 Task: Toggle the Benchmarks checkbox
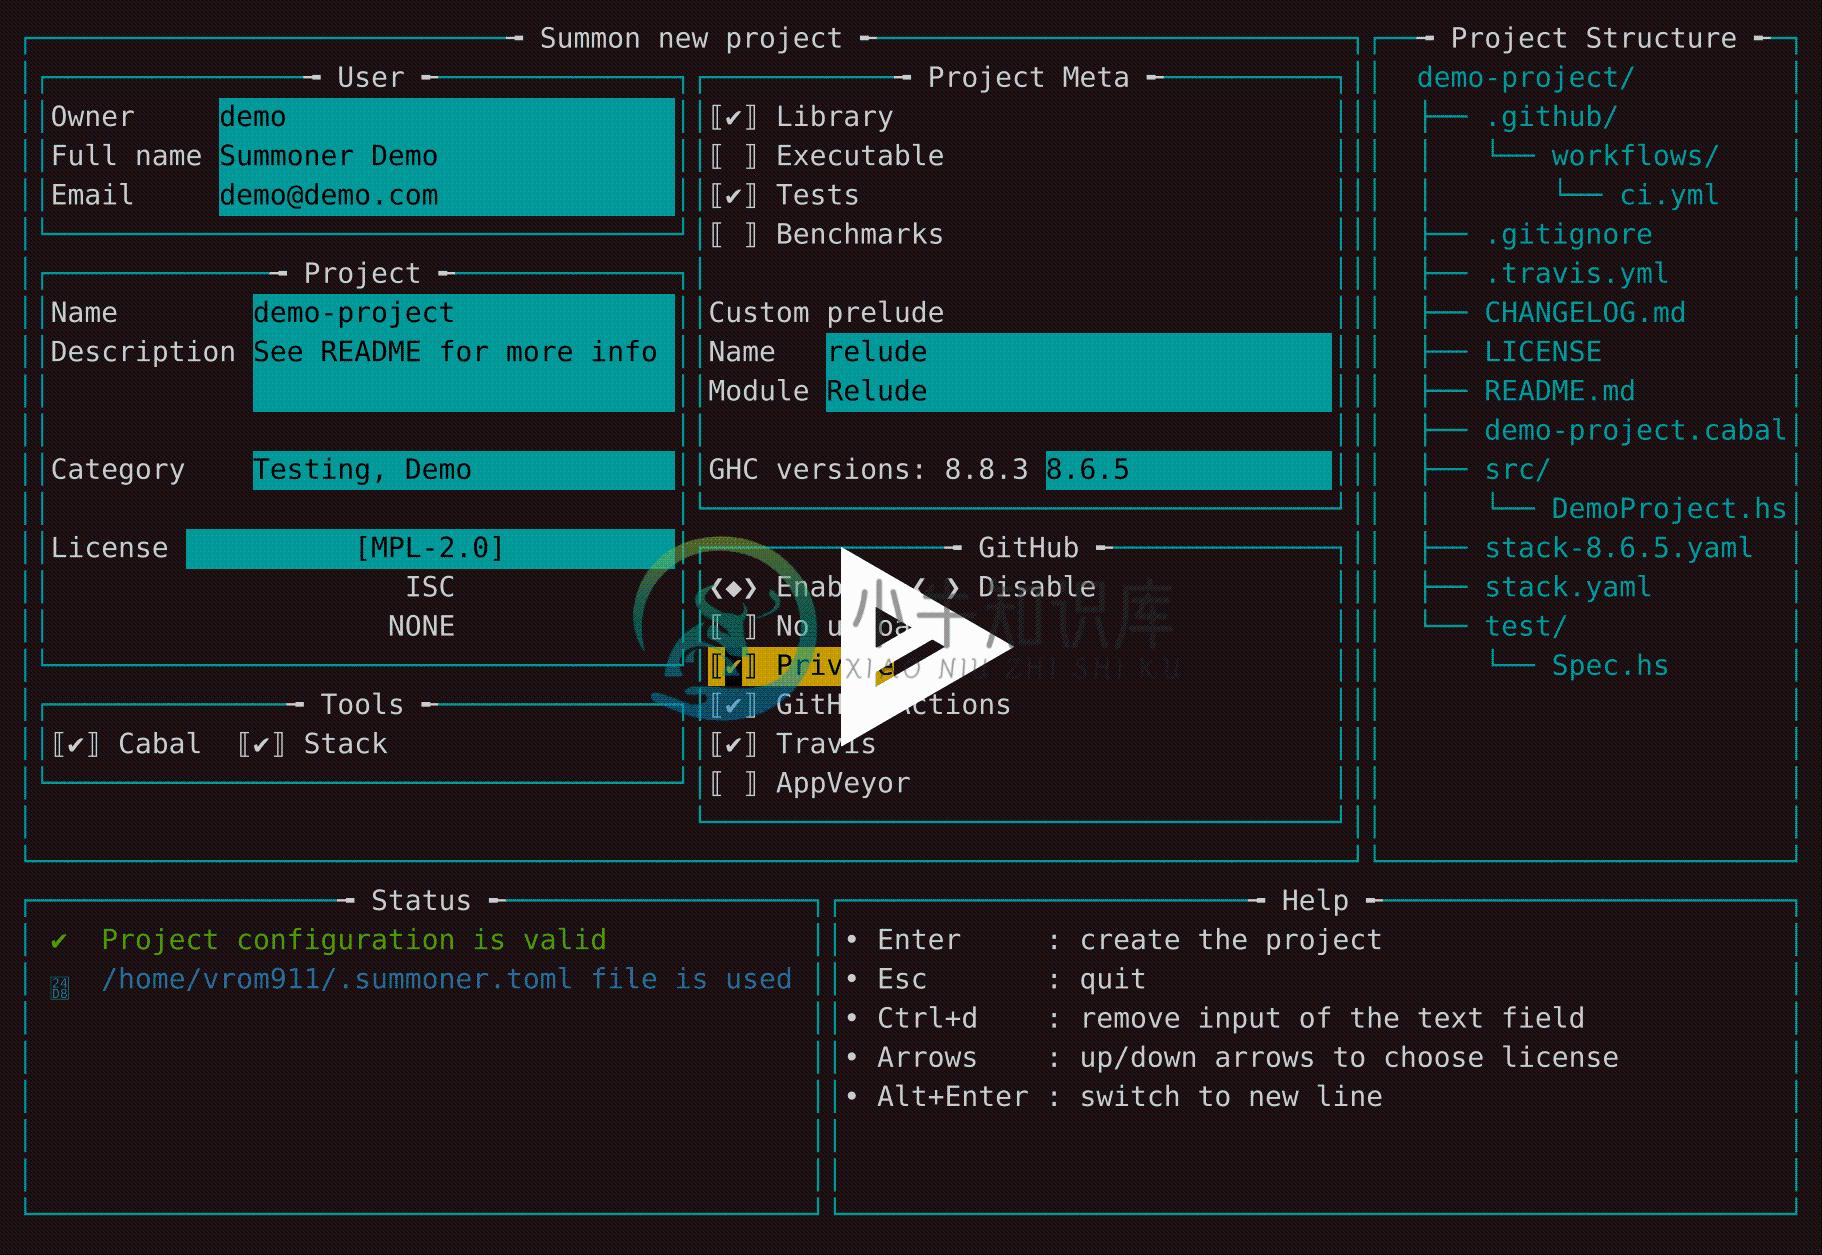[x=733, y=234]
